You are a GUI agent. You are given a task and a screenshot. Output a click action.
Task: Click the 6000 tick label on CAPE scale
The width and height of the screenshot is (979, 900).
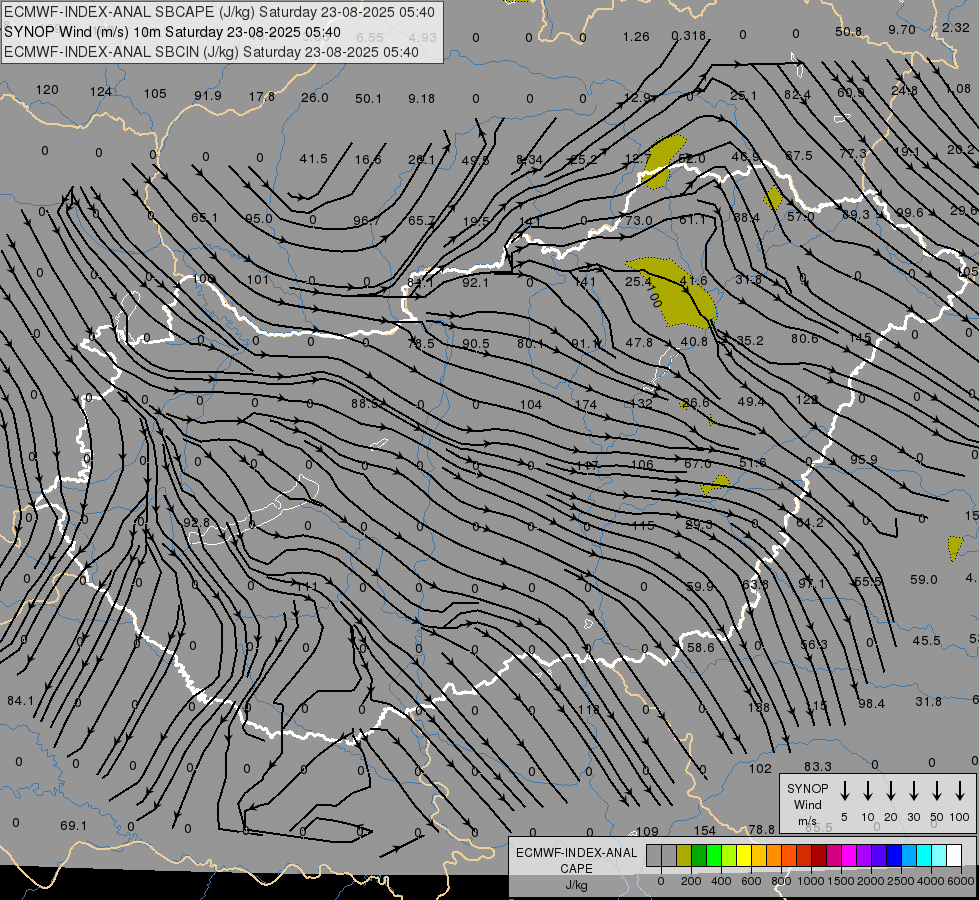pyautogui.click(x=961, y=881)
